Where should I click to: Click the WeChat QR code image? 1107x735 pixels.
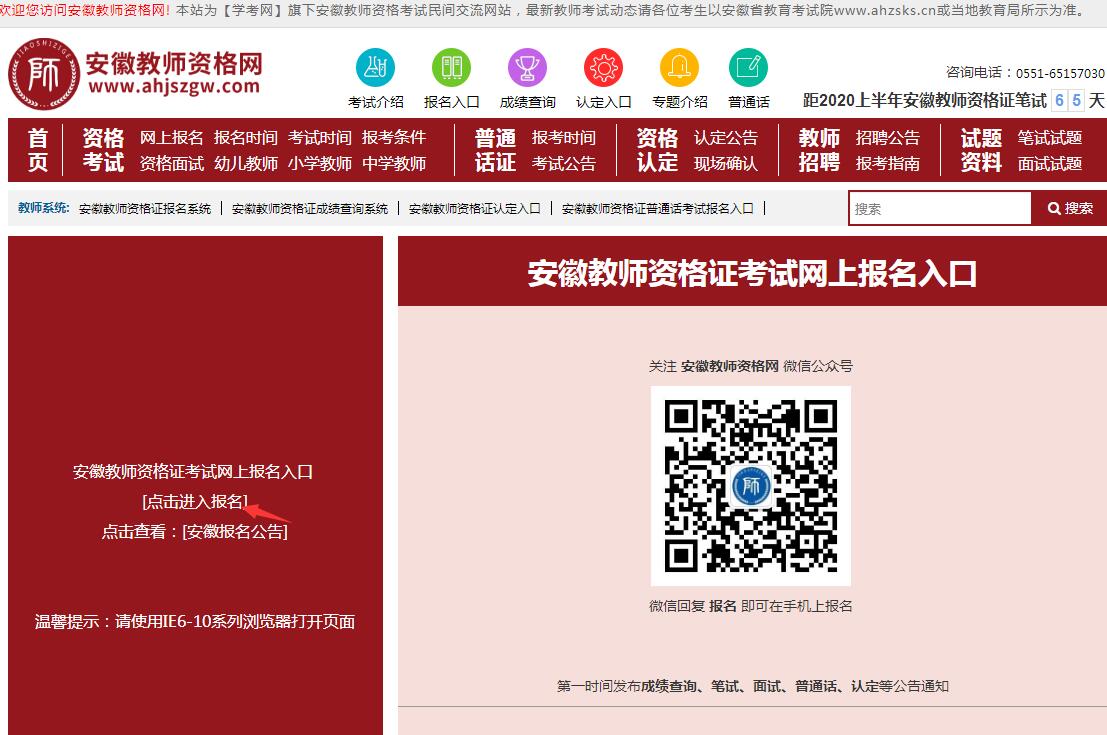750,486
